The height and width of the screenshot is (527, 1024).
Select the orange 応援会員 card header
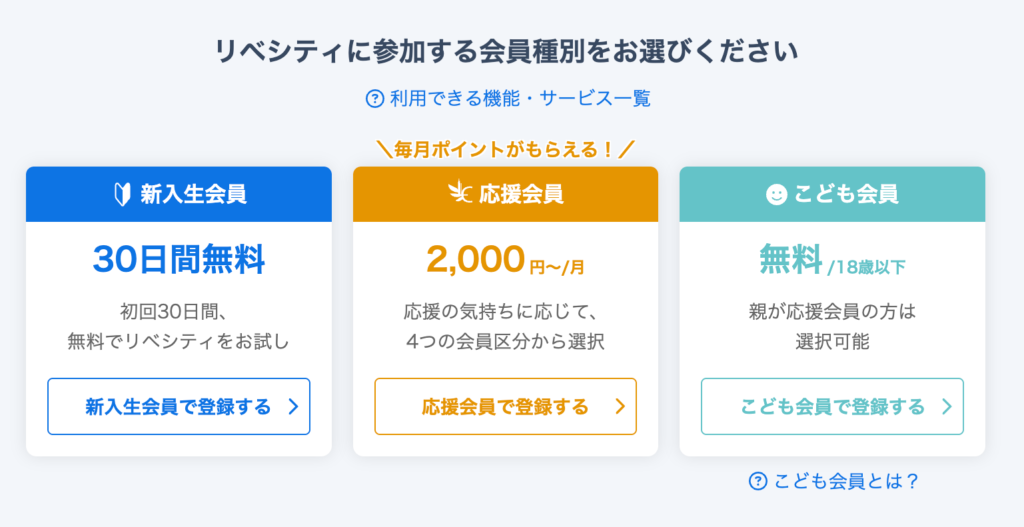tap(505, 194)
